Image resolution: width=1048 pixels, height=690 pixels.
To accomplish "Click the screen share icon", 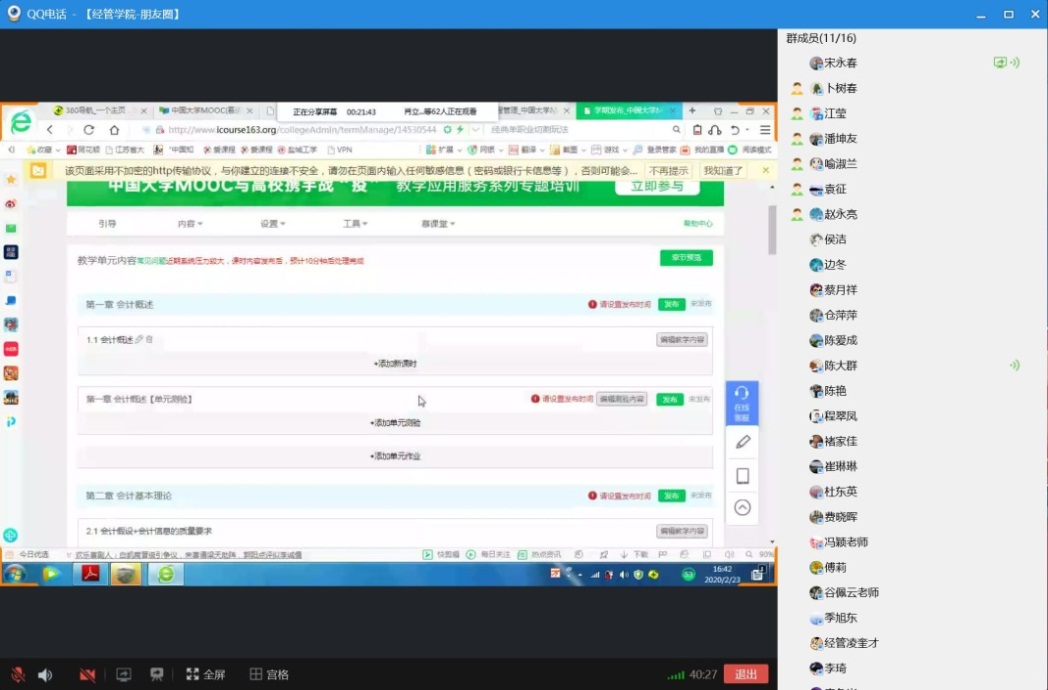I will (124, 675).
